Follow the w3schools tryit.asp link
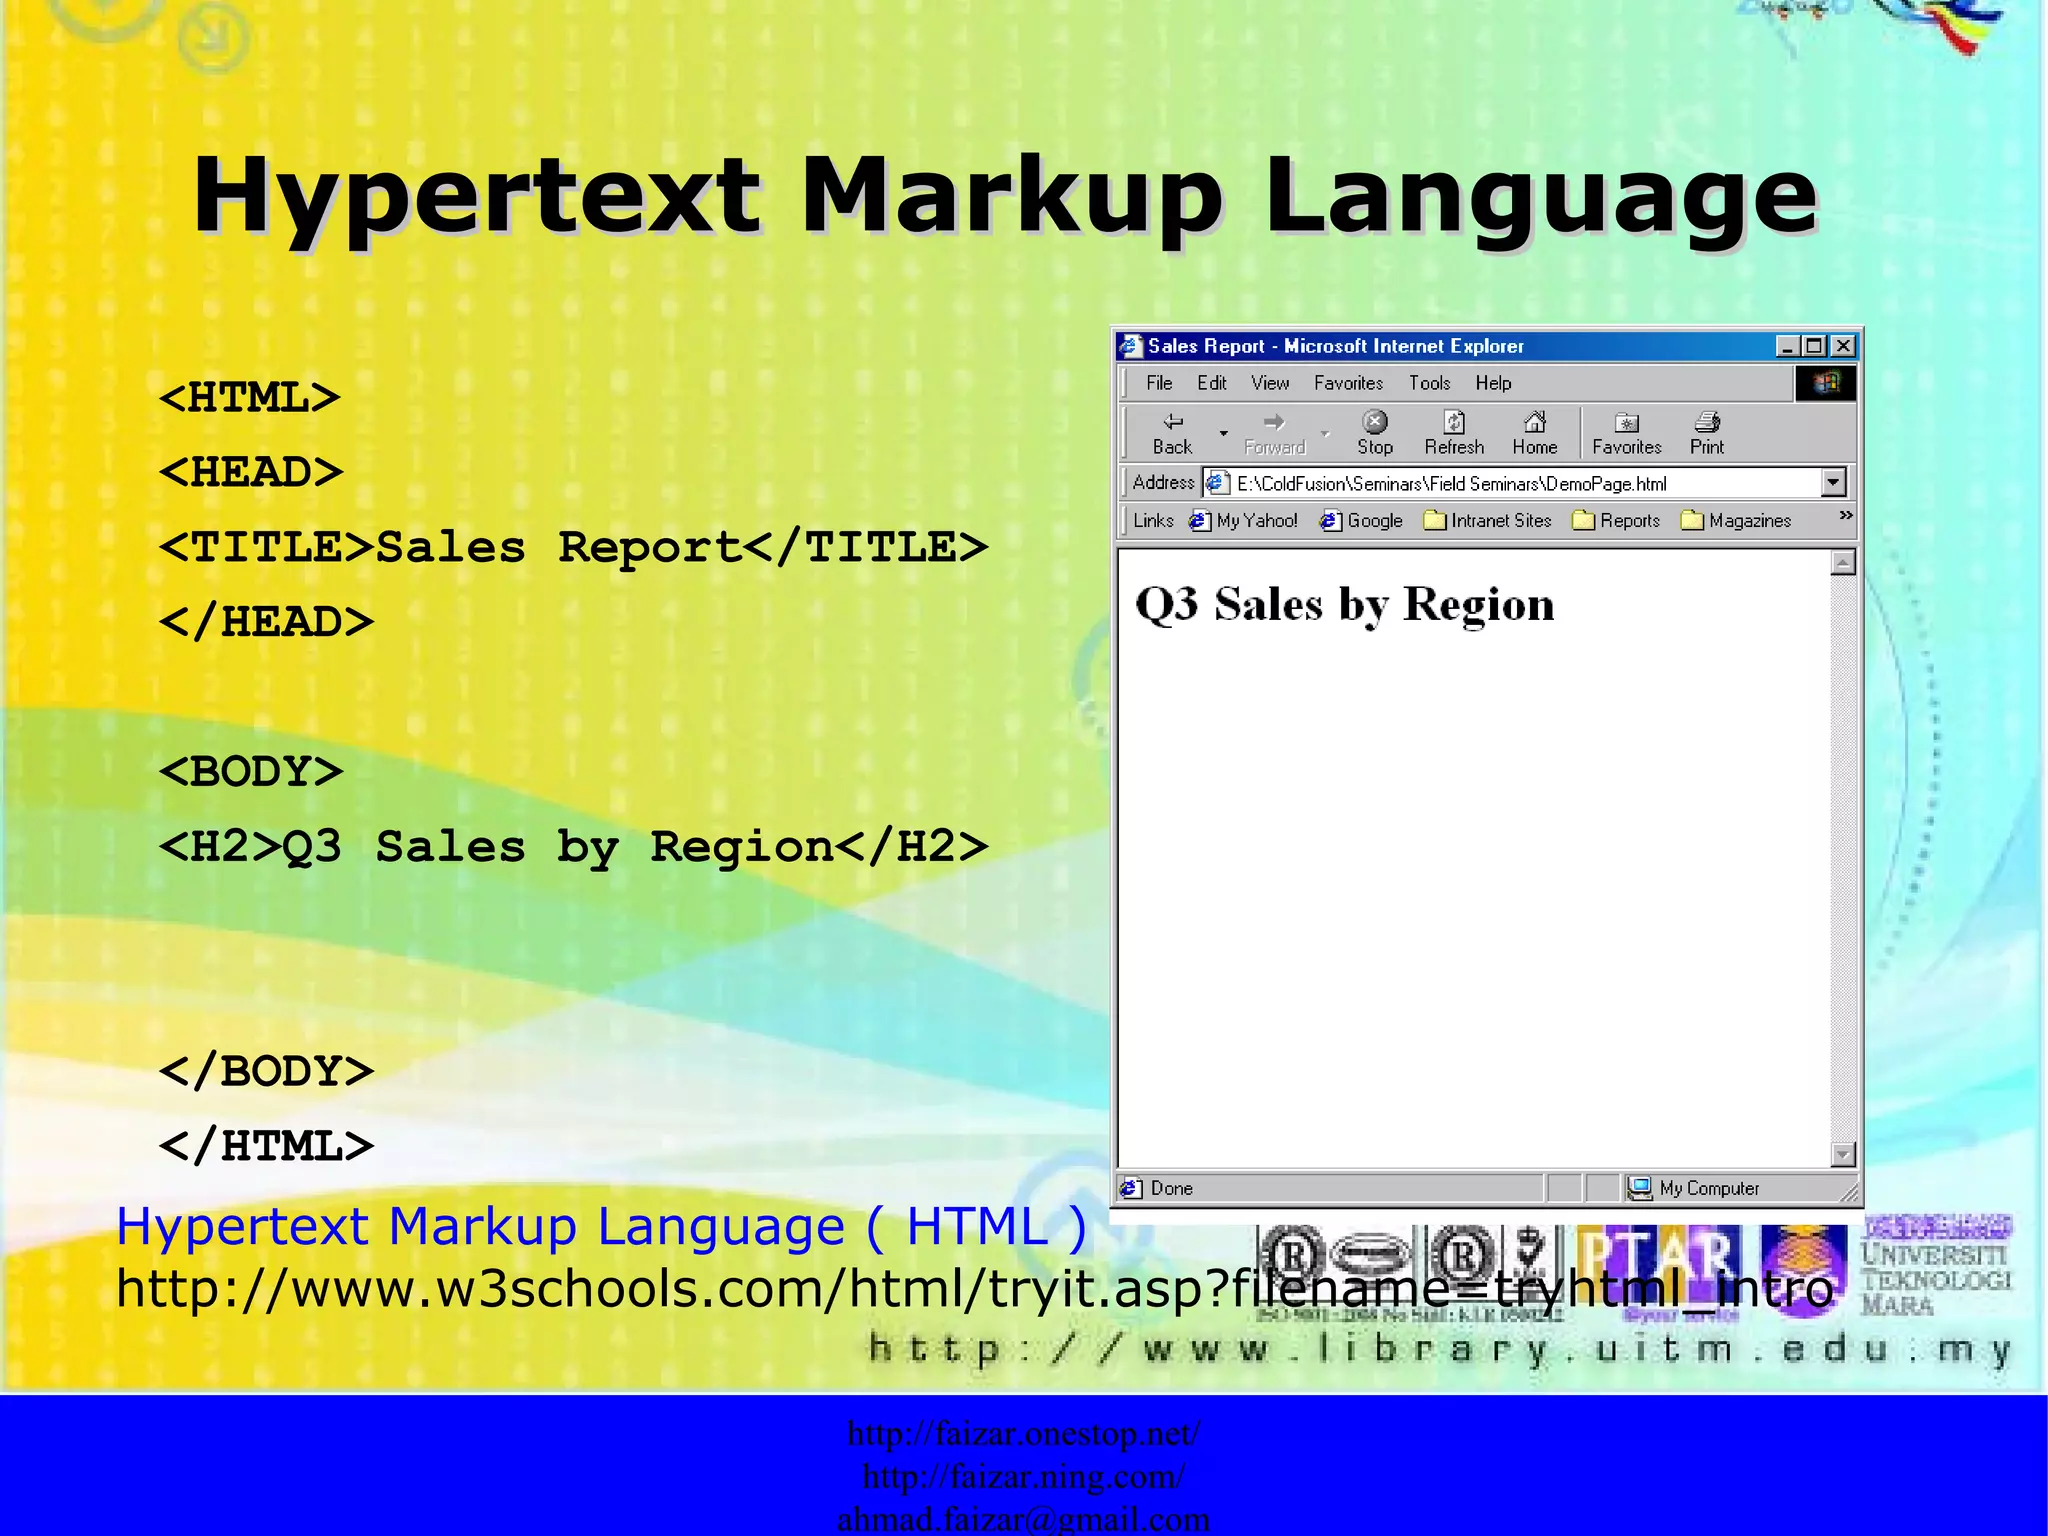Screen dimensions: 2048x1536 click(975, 1288)
